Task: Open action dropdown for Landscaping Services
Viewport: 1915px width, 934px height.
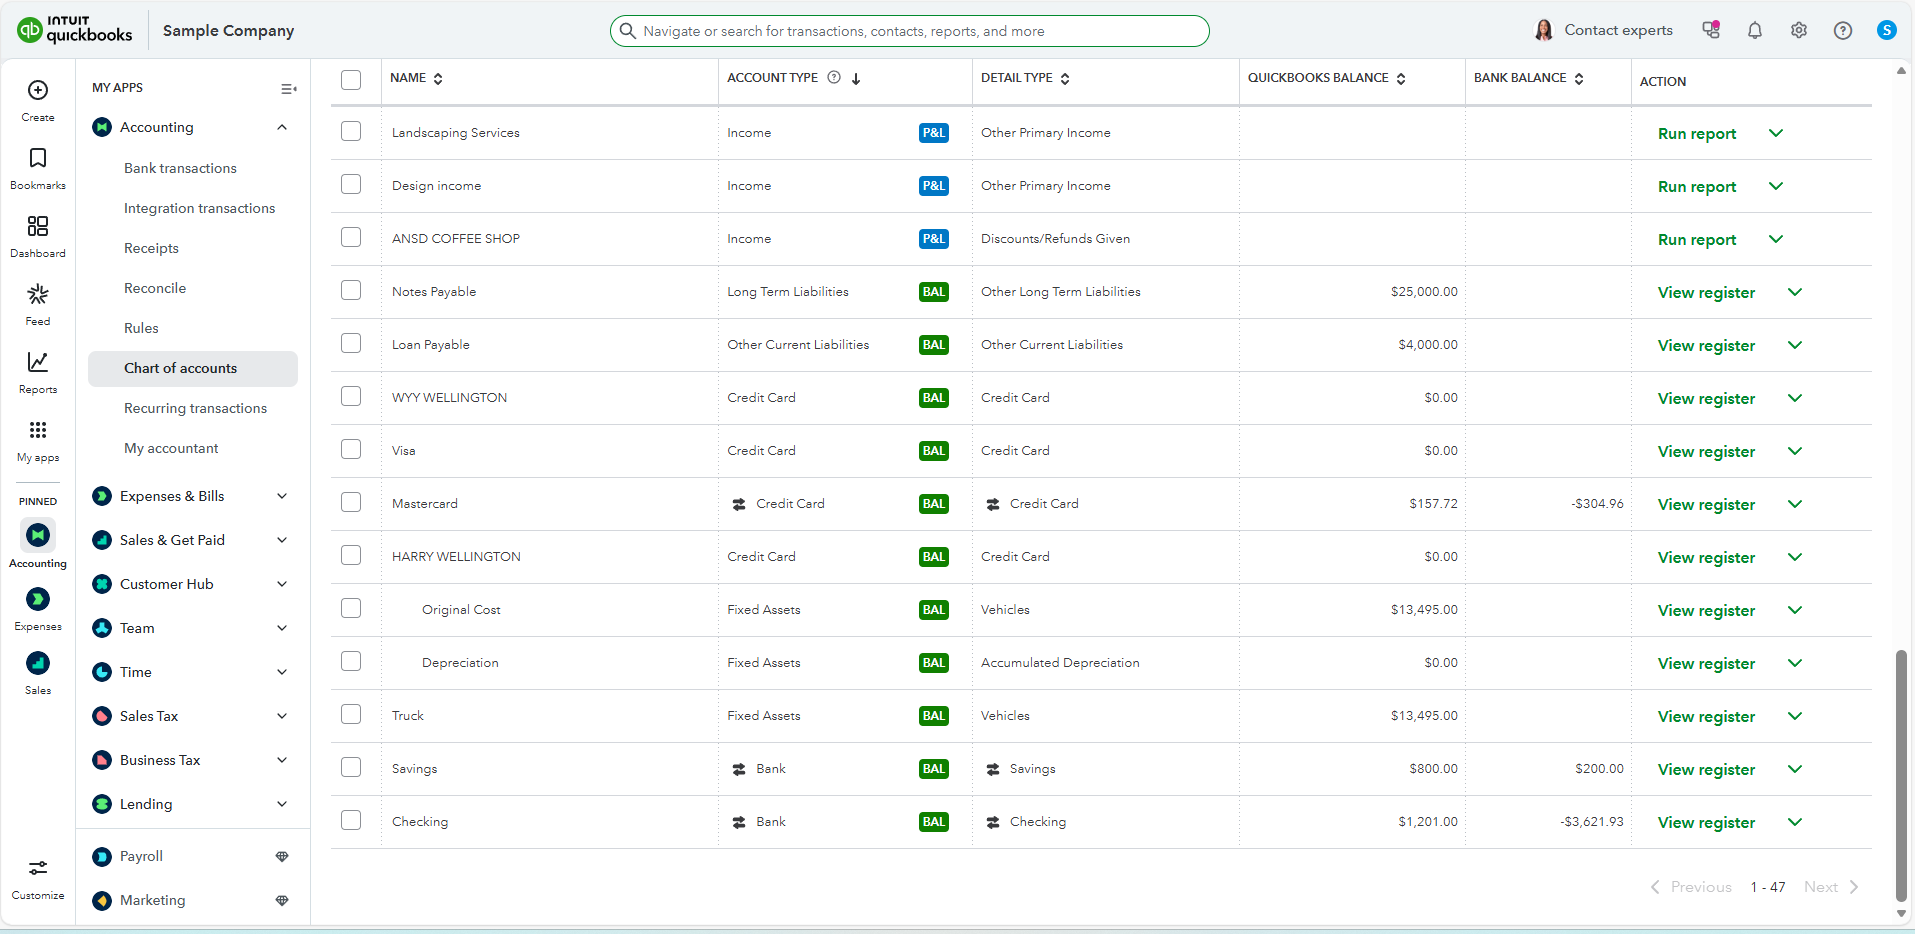Action: point(1776,133)
